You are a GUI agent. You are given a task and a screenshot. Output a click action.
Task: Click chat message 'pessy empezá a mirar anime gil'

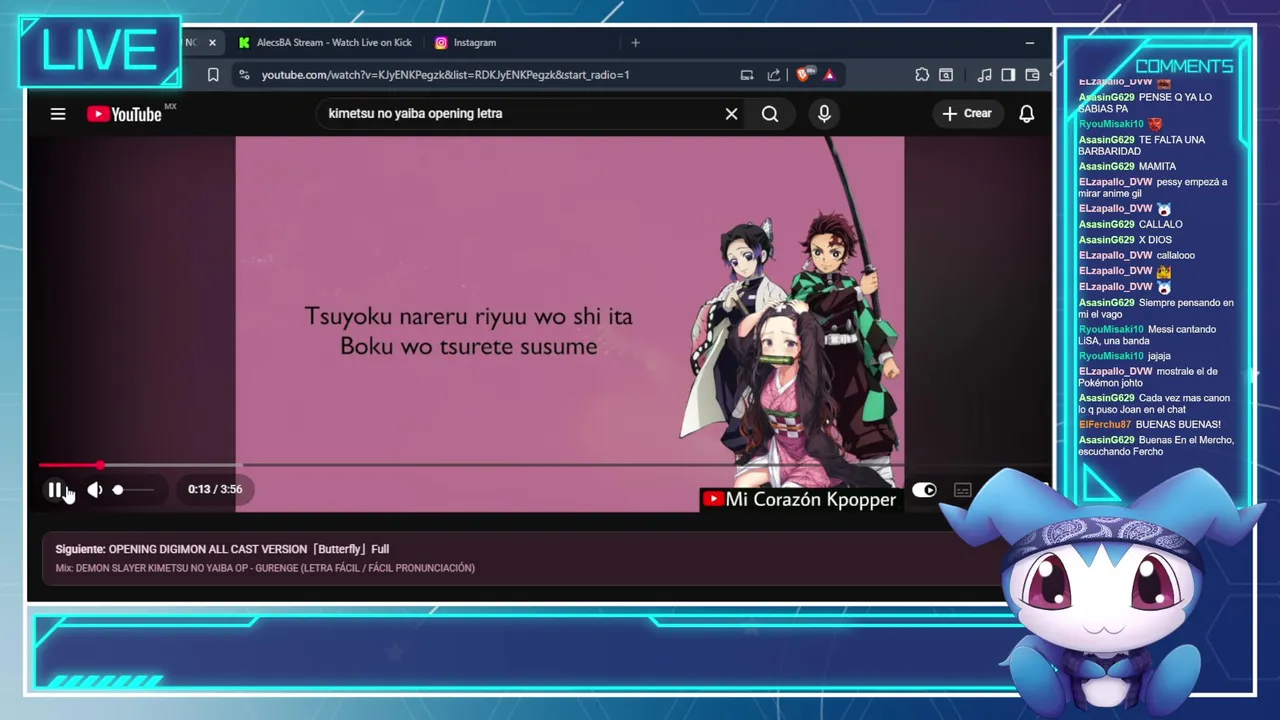1153,188
